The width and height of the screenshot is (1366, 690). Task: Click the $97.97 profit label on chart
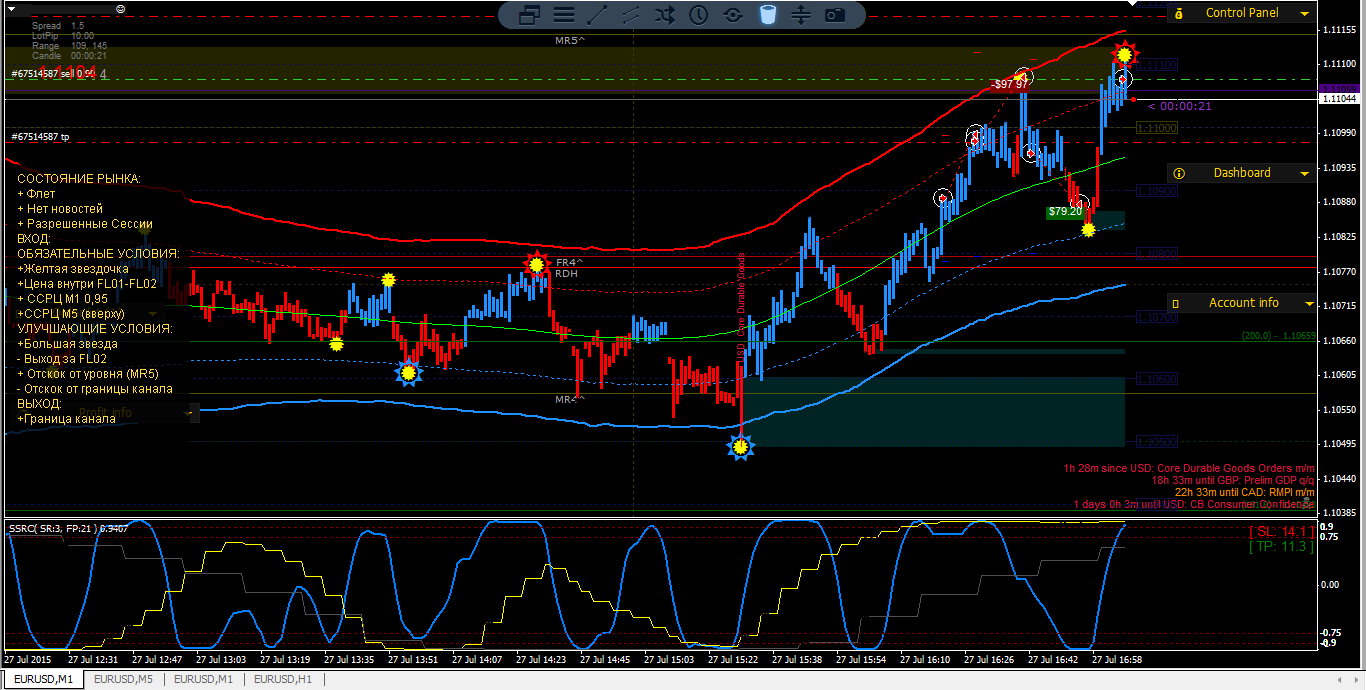1011,85
